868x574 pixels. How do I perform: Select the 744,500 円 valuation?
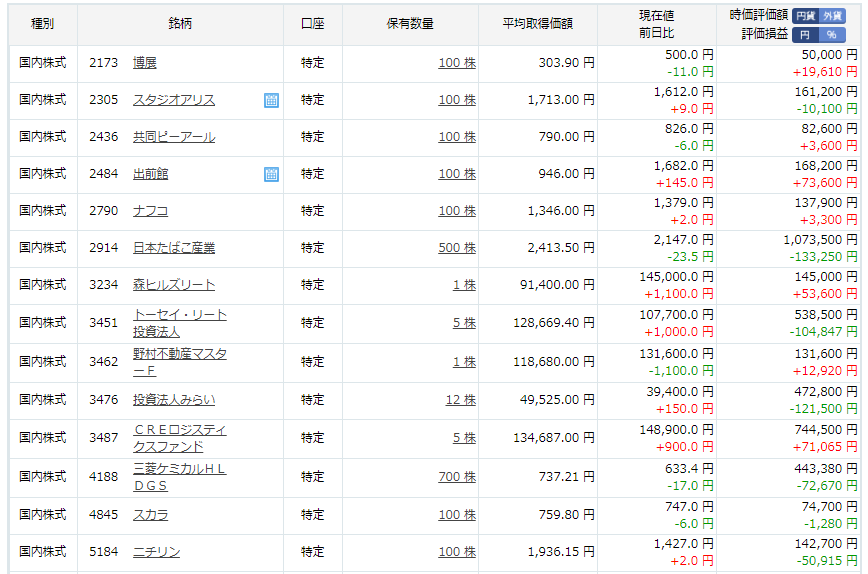tap(826, 430)
